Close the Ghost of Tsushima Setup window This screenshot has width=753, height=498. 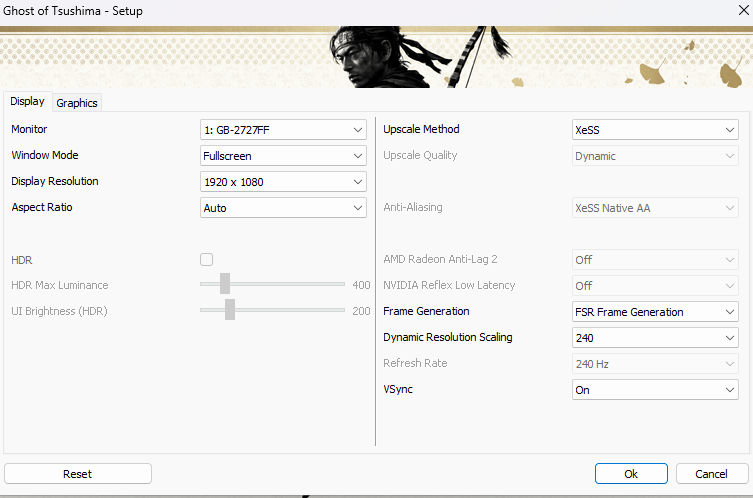point(743,10)
